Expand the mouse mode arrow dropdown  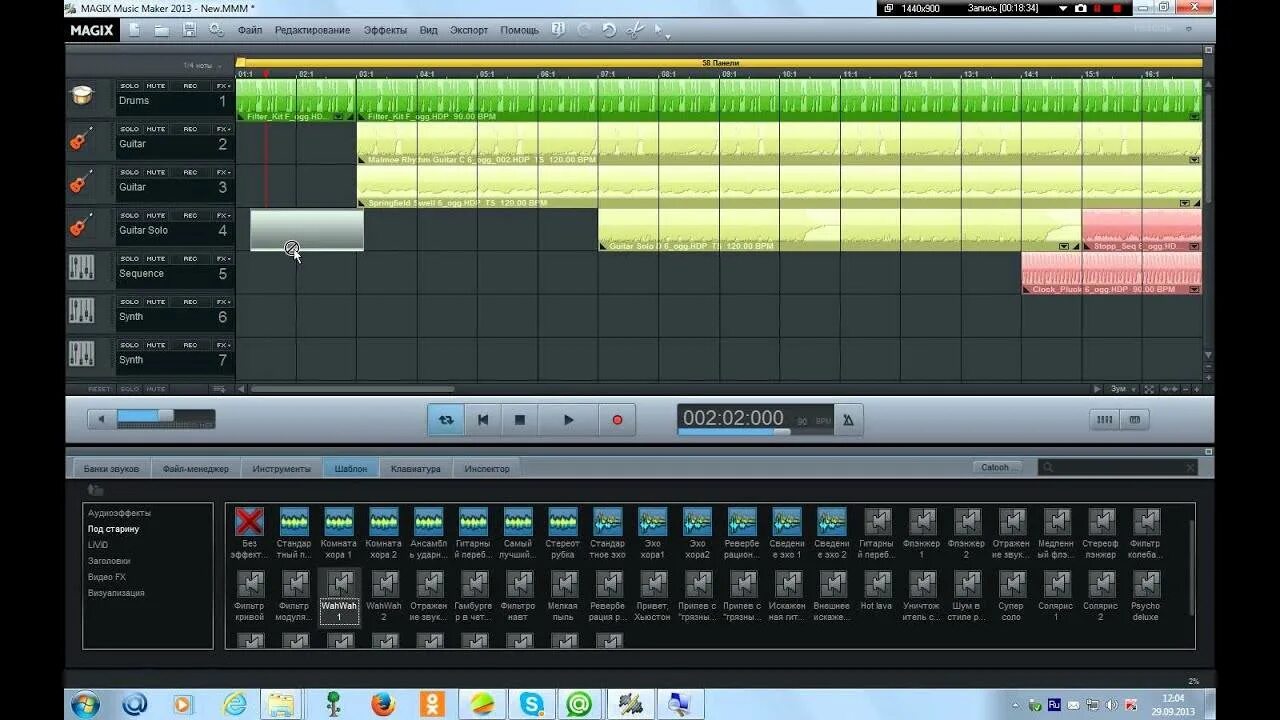coord(667,35)
